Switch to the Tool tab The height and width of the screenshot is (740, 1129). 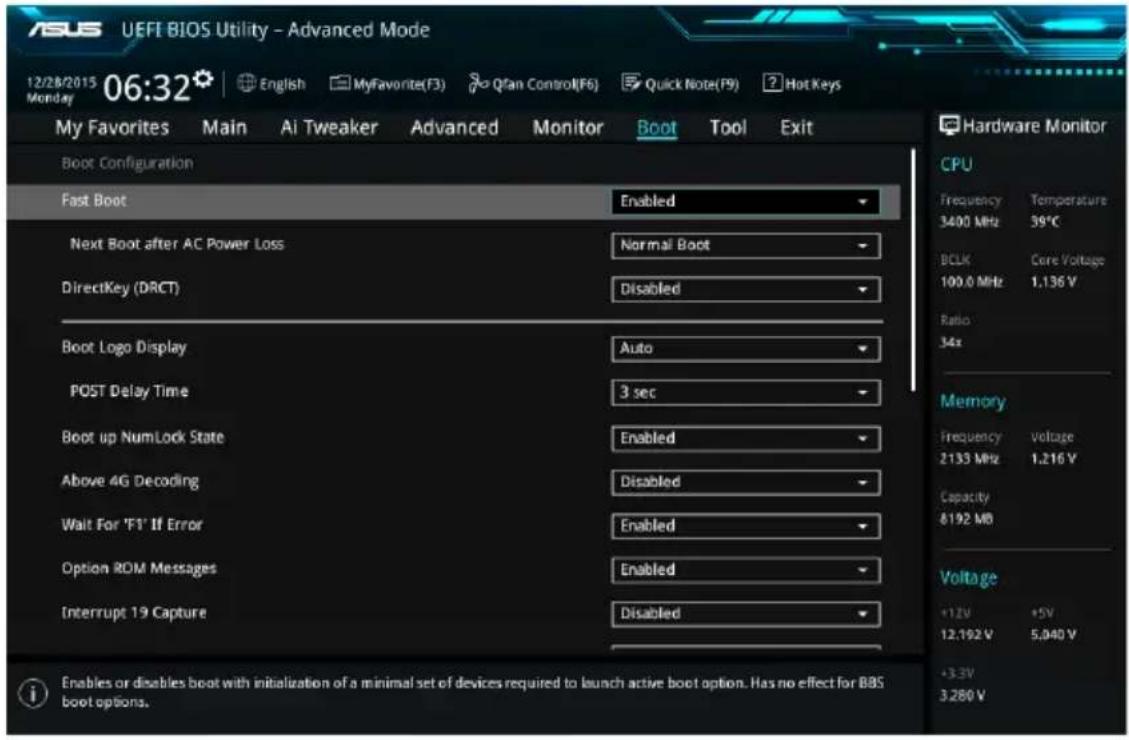(x=728, y=127)
